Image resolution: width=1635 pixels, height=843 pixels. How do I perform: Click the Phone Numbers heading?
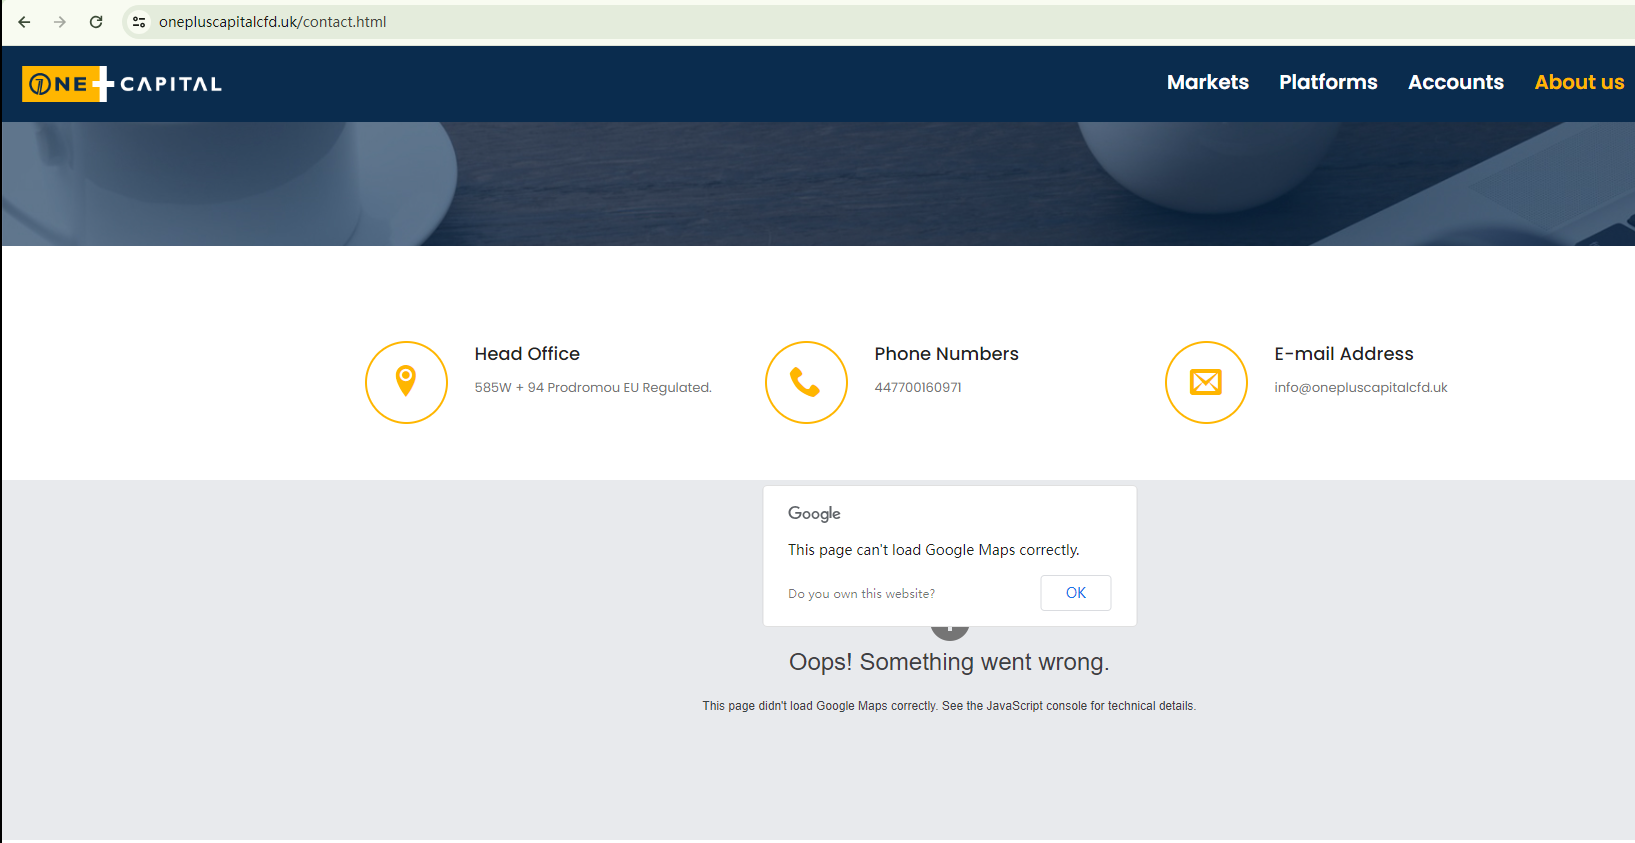(946, 354)
